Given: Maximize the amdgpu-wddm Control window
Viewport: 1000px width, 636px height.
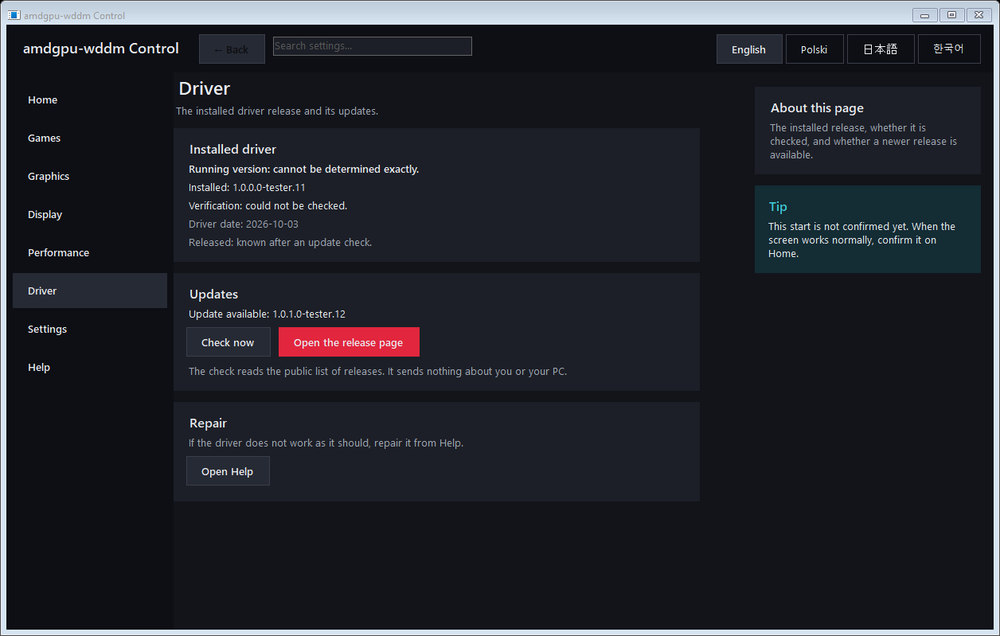Looking at the screenshot, I should tap(952, 15).
